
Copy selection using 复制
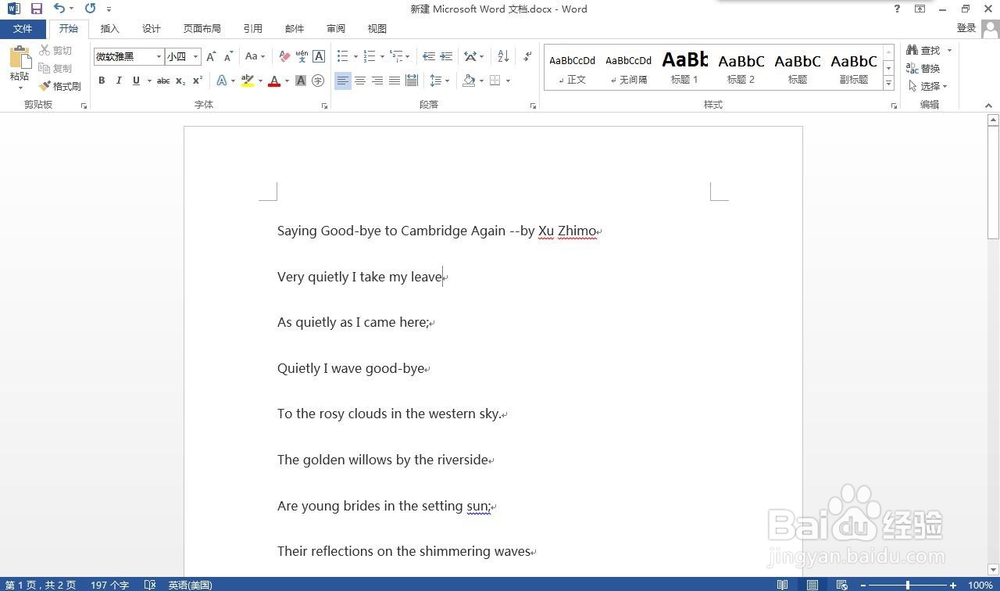[x=55, y=68]
